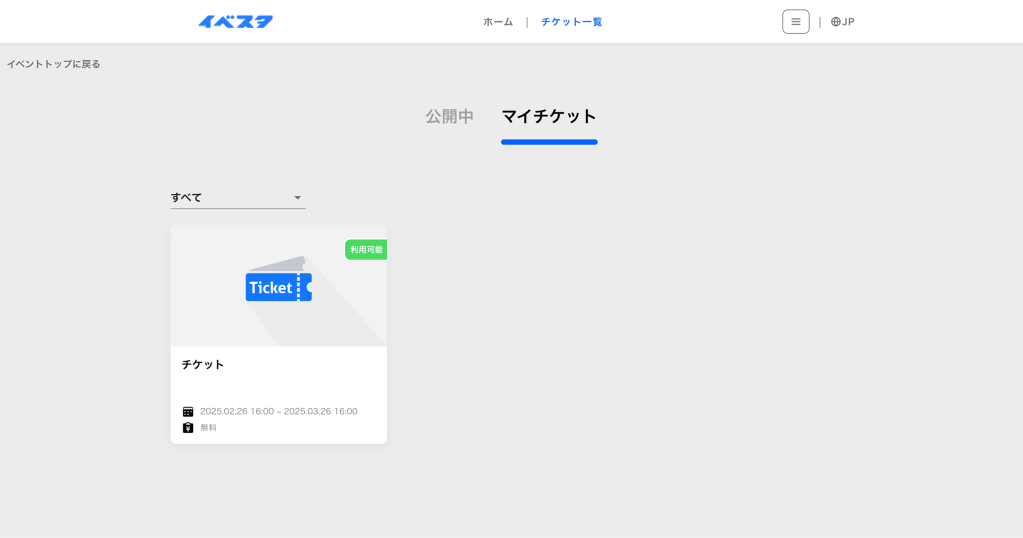
Task: Click the チケット title on the card
Action: tap(203, 364)
